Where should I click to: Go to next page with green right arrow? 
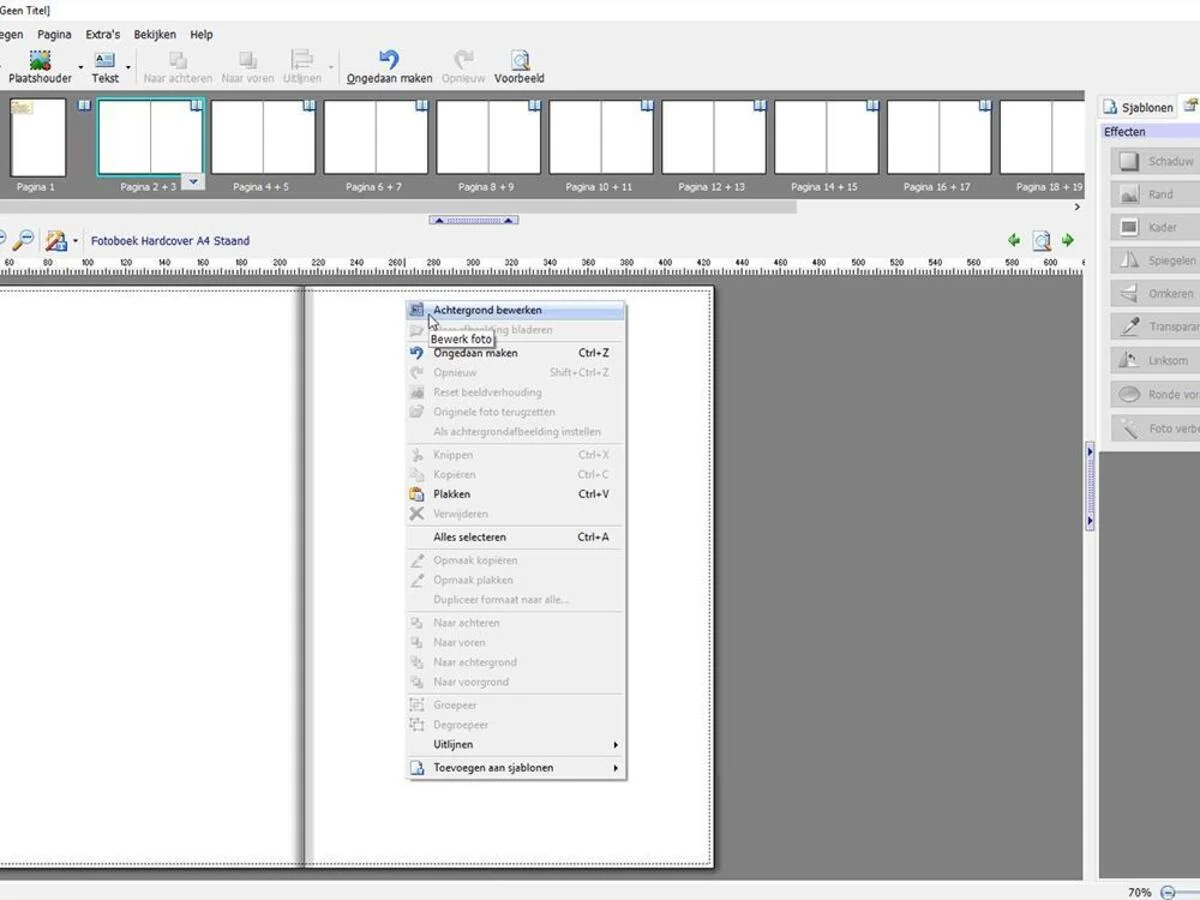1068,240
